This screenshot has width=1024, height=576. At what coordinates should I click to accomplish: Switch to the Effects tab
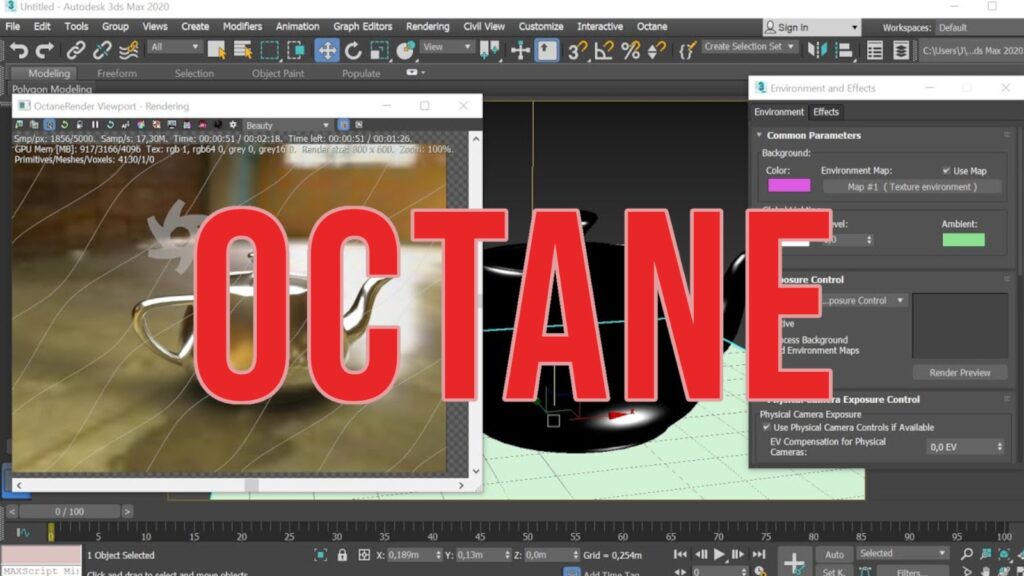pos(825,112)
